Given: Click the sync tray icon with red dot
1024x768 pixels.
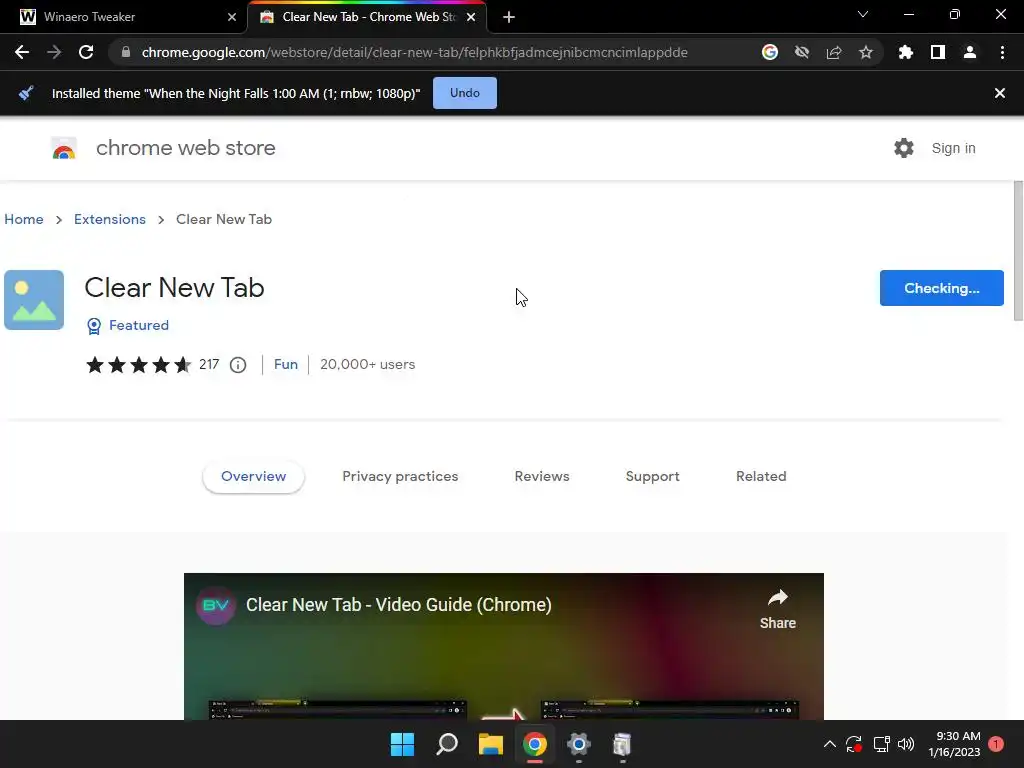Looking at the screenshot, I should pyautogui.click(x=854, y=744).
